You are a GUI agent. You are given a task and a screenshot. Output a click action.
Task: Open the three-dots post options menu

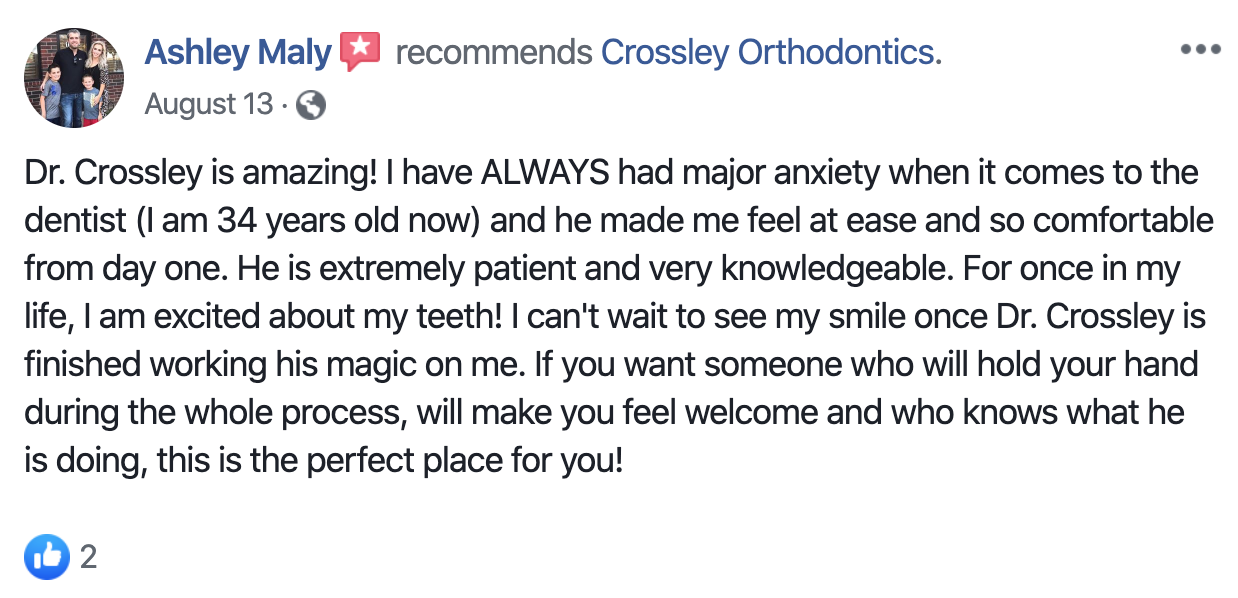pos(1200,50)
